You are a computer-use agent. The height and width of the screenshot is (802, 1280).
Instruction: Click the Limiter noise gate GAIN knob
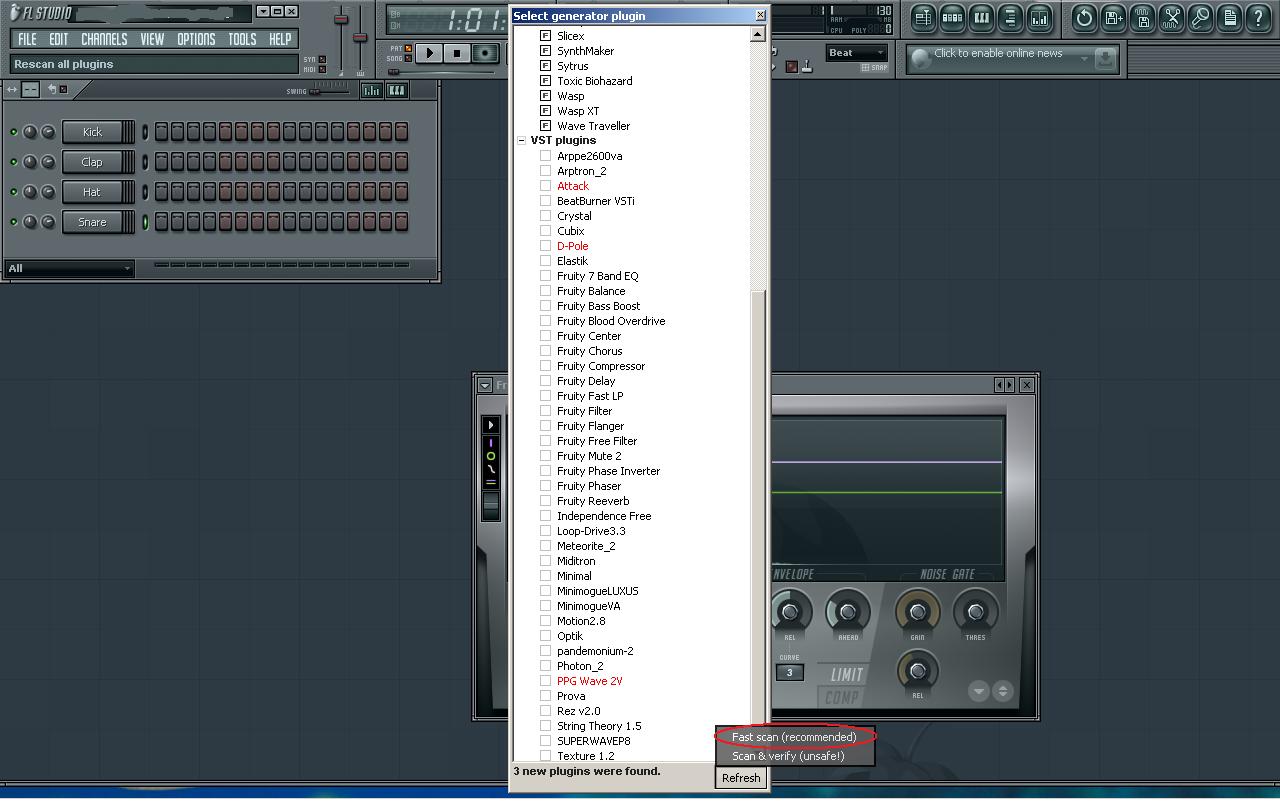coord(917,611)
